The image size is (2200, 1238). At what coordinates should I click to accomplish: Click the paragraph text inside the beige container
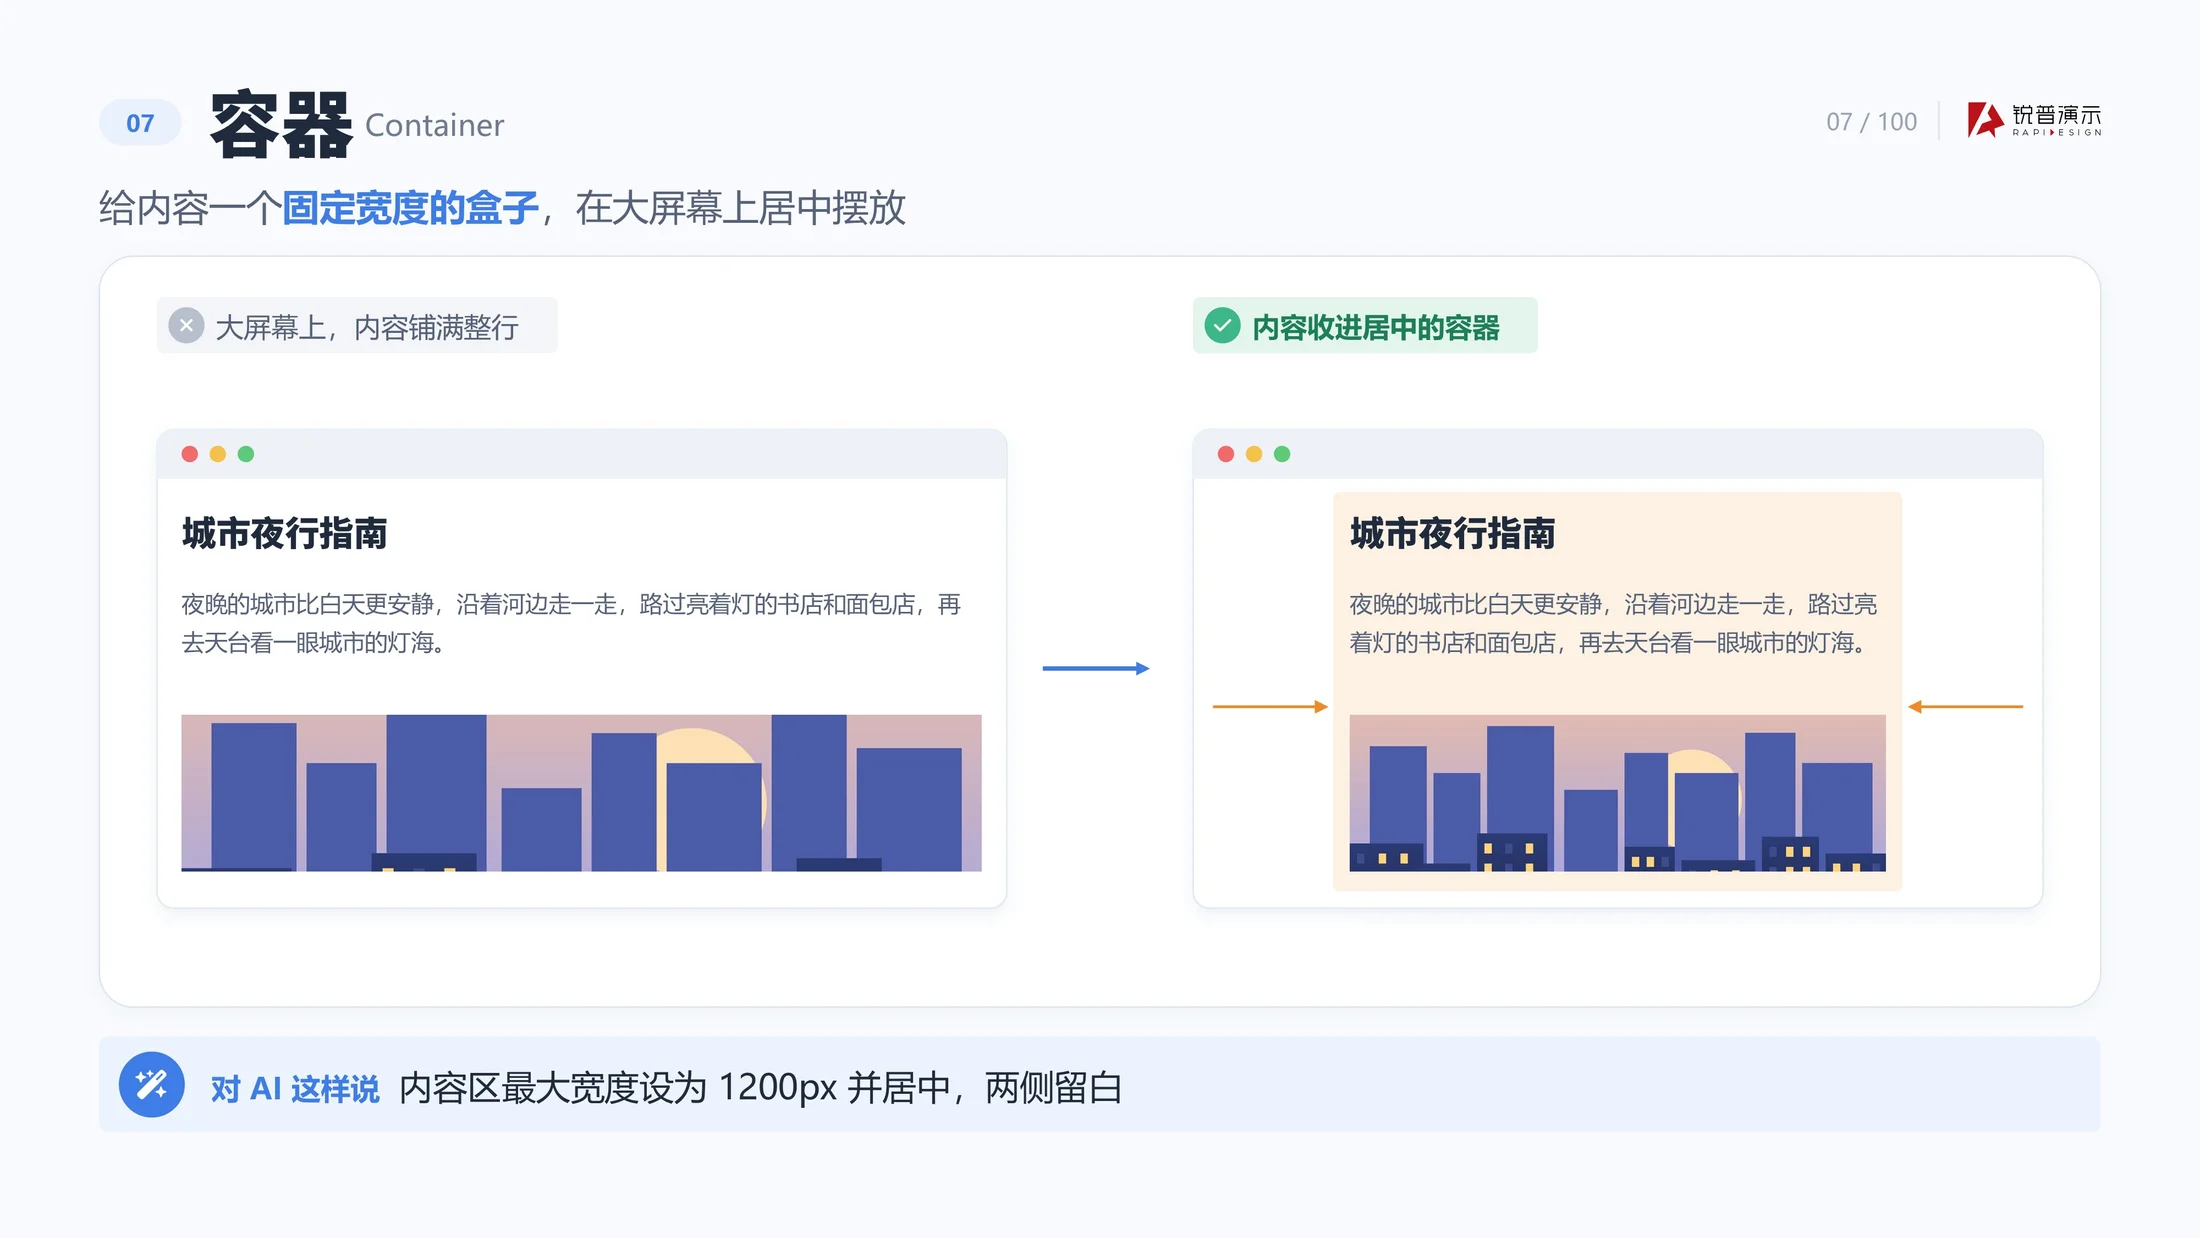[x=1613, y=623]
